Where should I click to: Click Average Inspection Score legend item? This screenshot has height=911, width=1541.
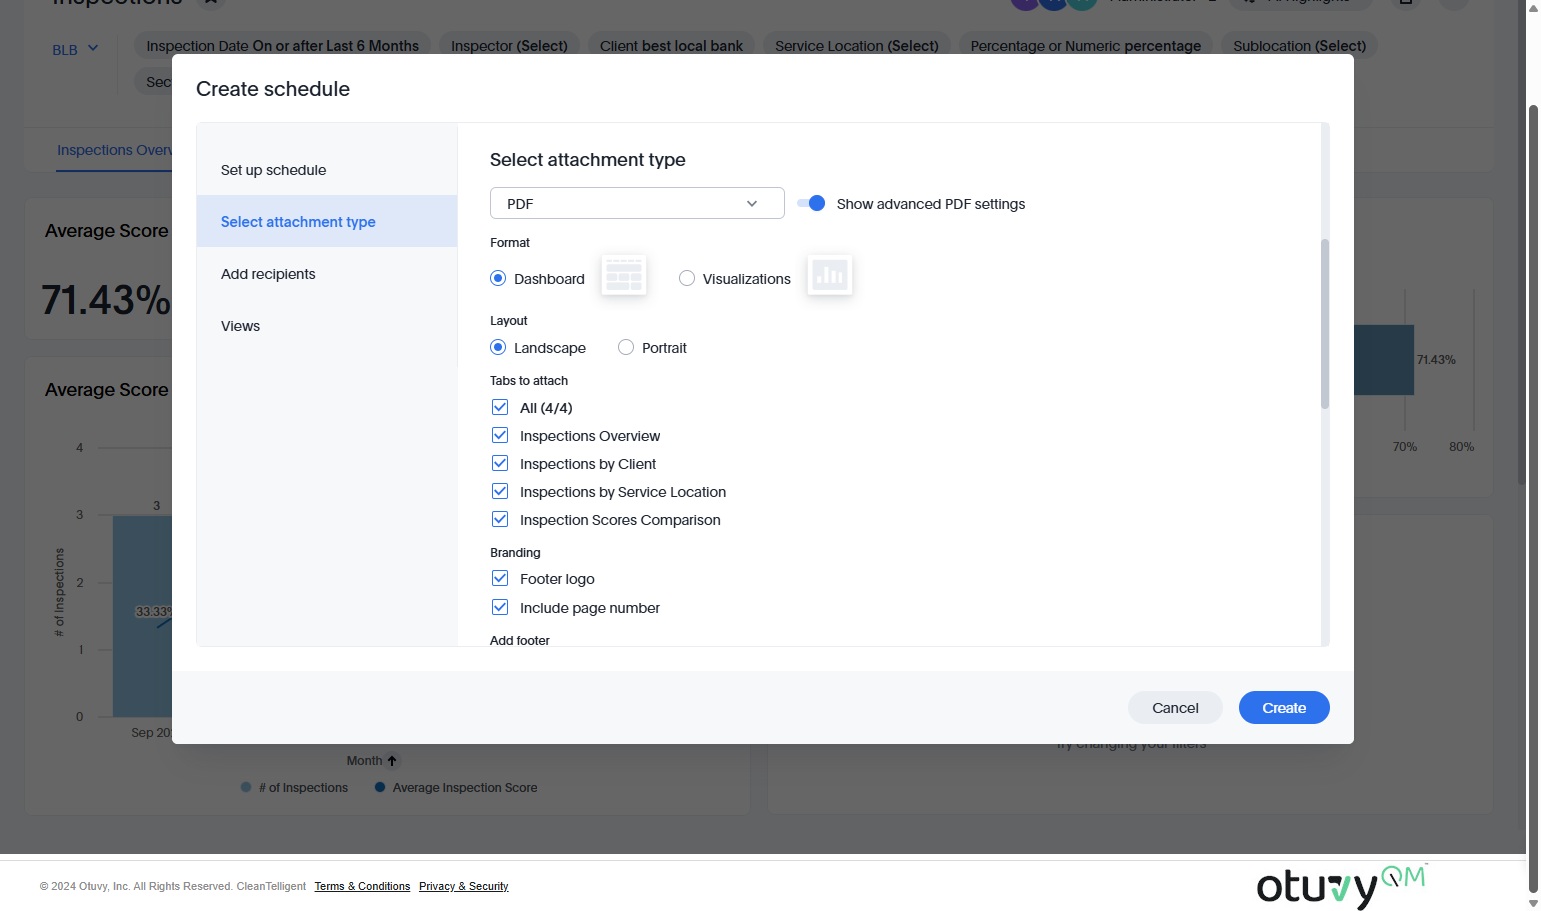tap(456, 787)
